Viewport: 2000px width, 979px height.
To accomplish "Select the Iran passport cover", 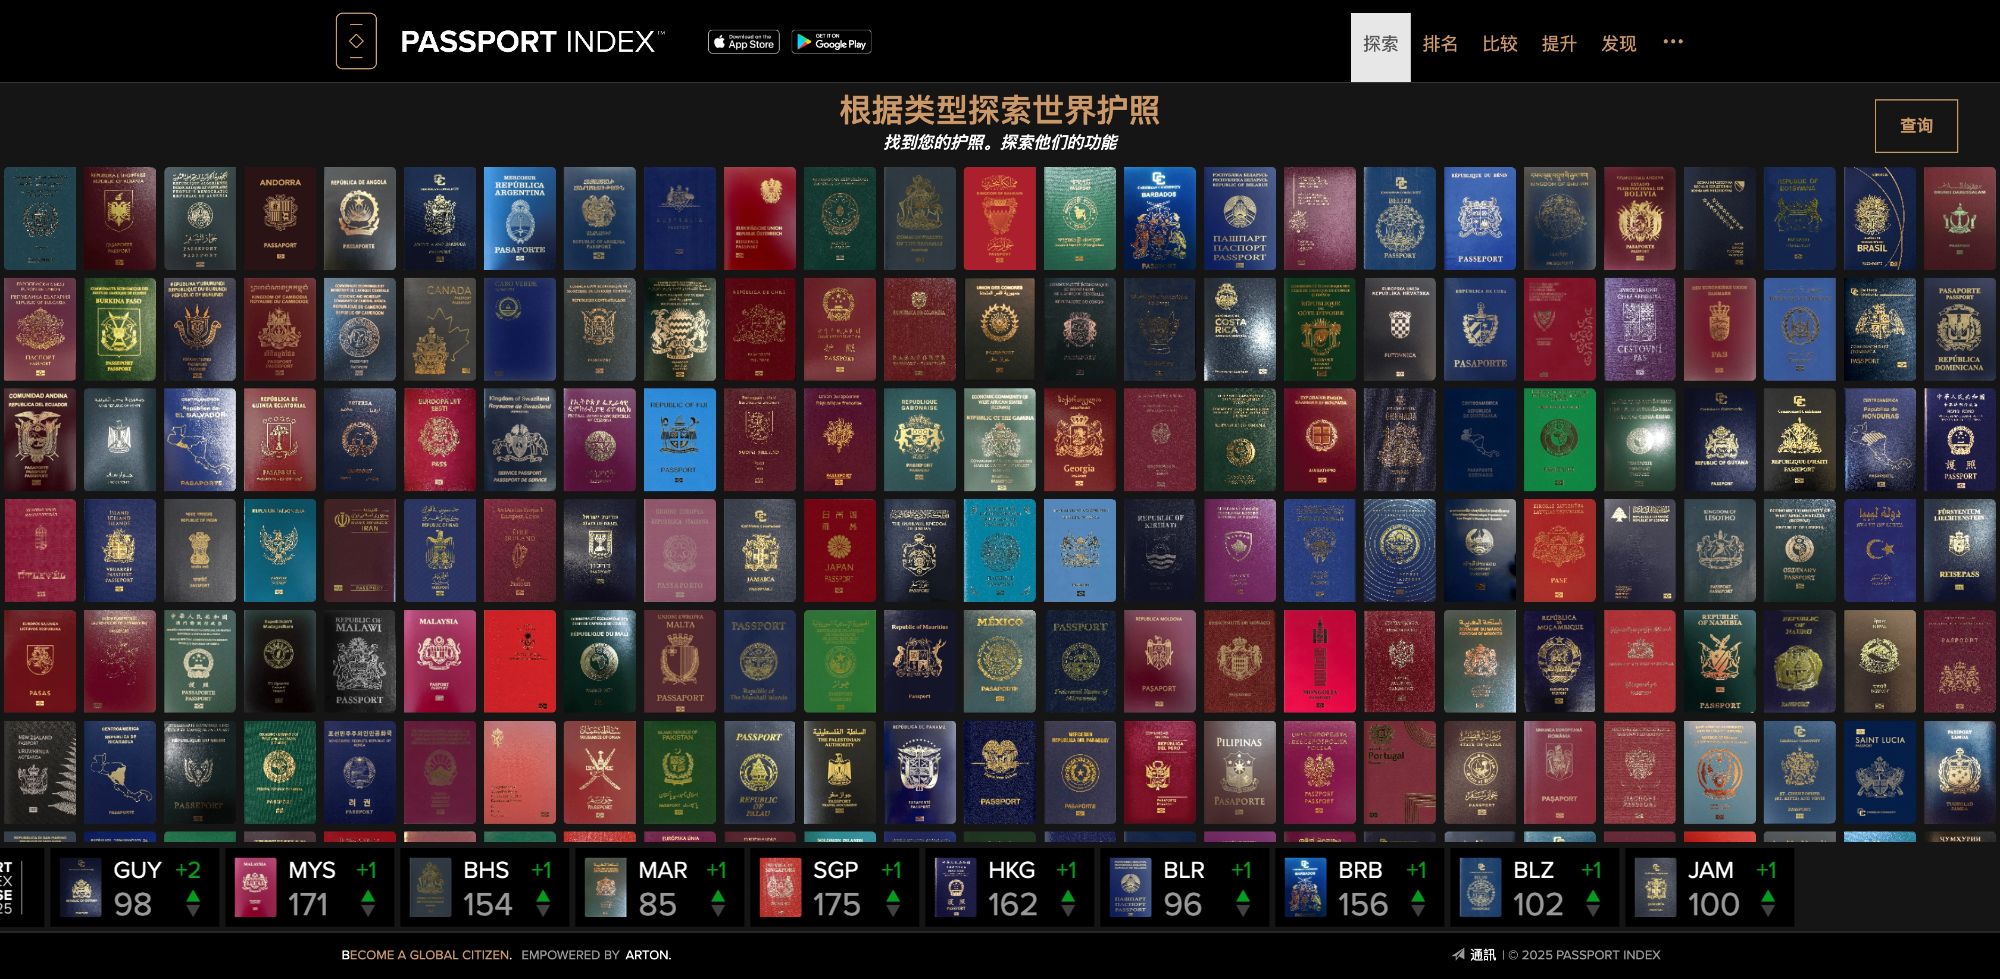I will pyautogui.click(x=360, y=552).
